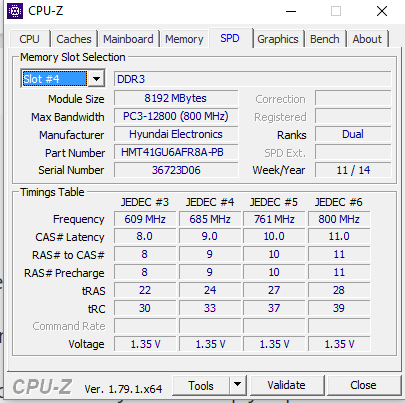The image size is (405, 403).
Task: Click the empty Registered field
Action: (353, 116)
